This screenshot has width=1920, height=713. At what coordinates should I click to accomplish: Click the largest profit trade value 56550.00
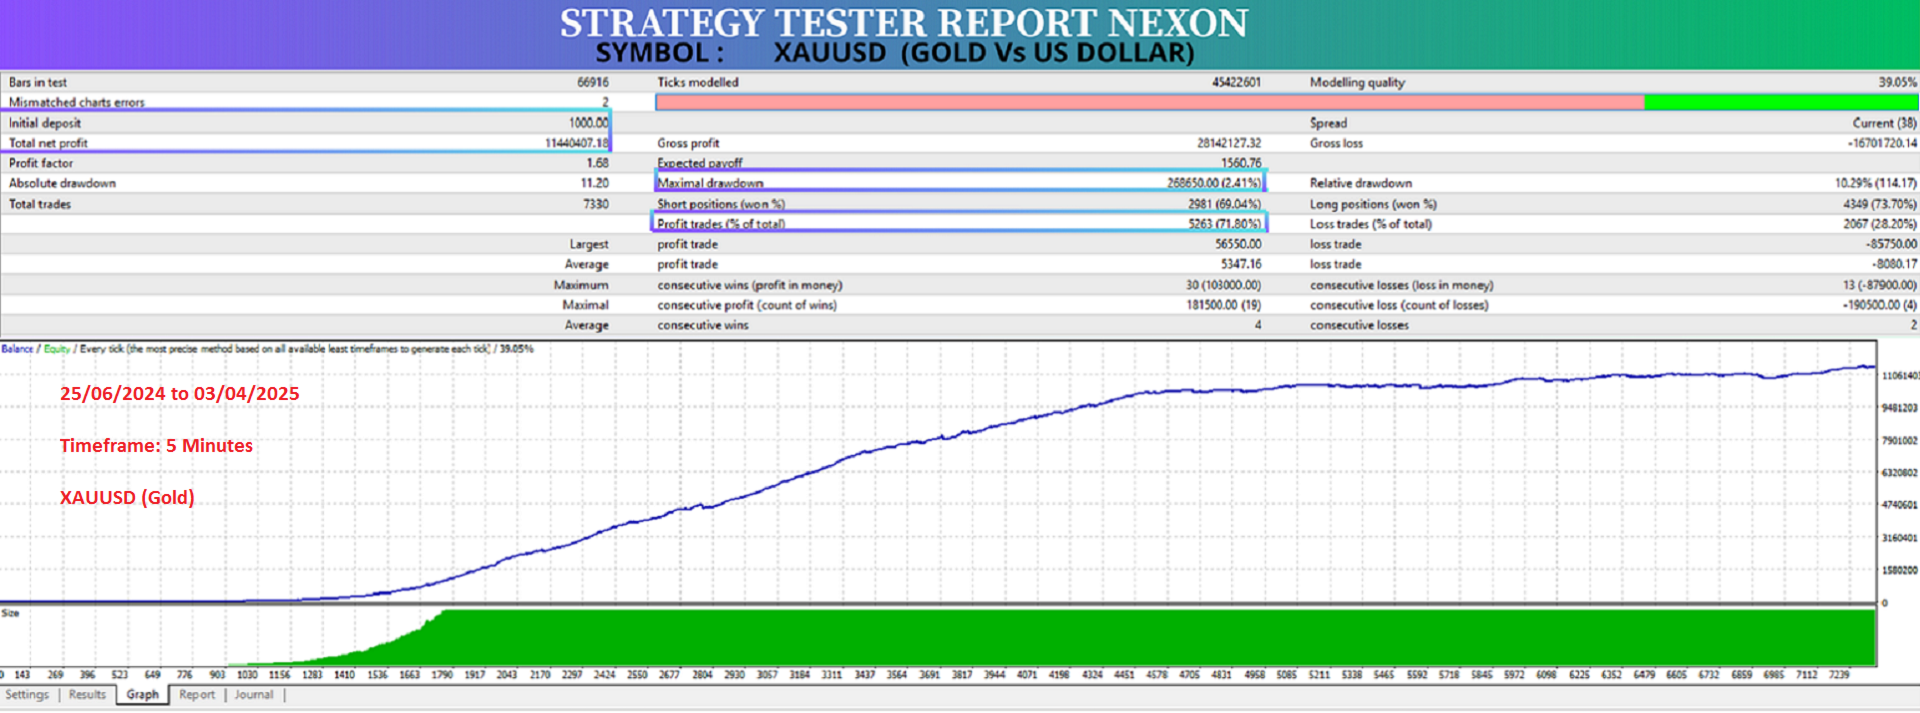tap(1238, 244)
